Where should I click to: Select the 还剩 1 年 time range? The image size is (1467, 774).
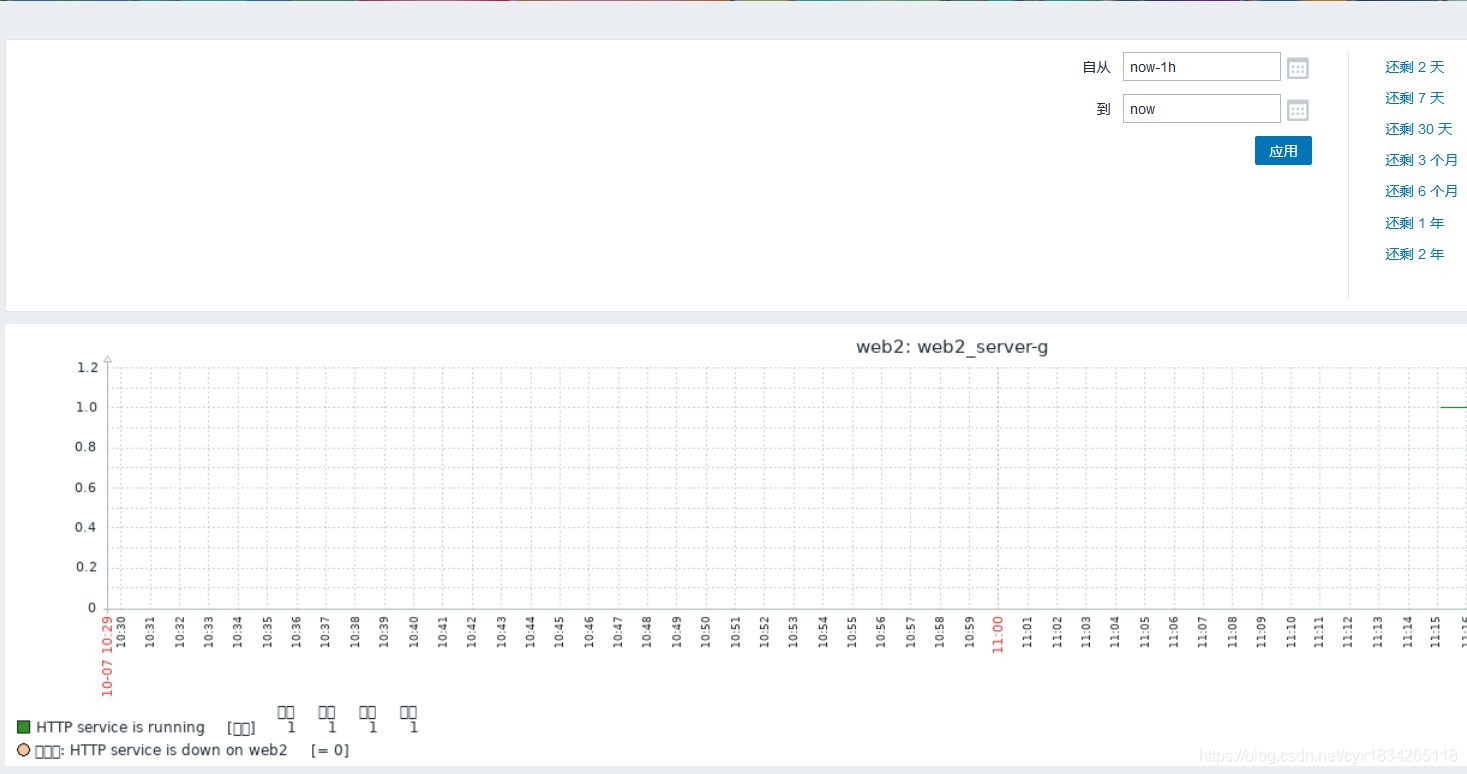[x=1414, y=223]
